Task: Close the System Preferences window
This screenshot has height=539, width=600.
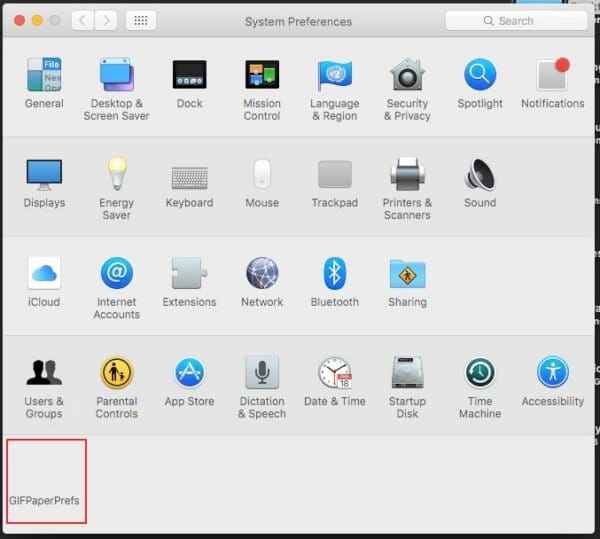Action: (x=20, y=20)
